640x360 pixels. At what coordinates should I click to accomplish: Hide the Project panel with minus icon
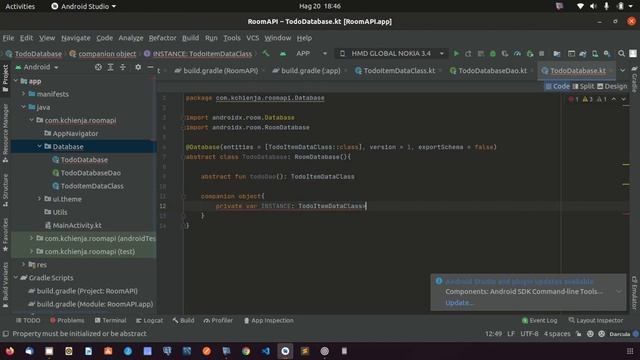150,67
